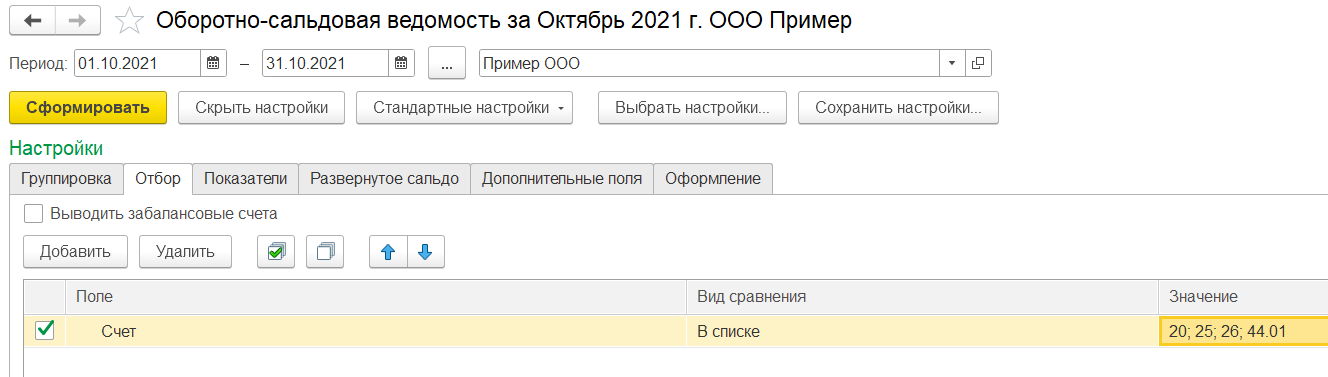Image resolution: width=1328 pixels, height=377 pixels.
Task: Open calendar for end date 31.10.2021
Action: coord(400,63)
